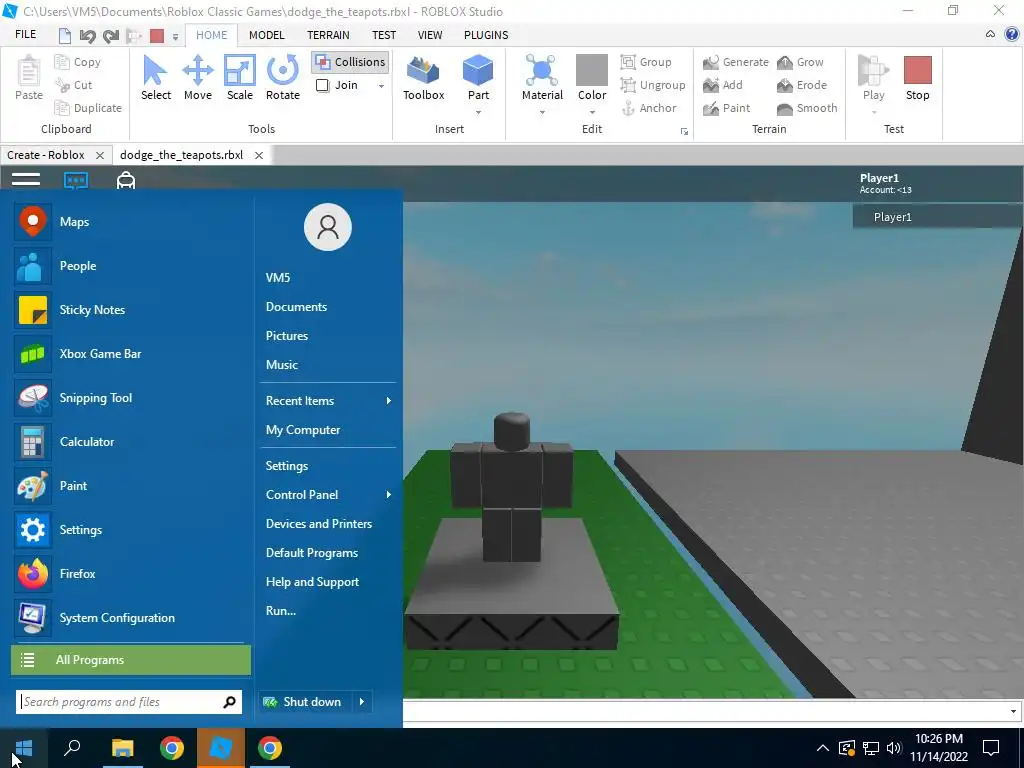This screenshot has width=1024, height=768.
Task: Switch to the TERRAIN ribbon tab
Action: [x=328, y=35]
